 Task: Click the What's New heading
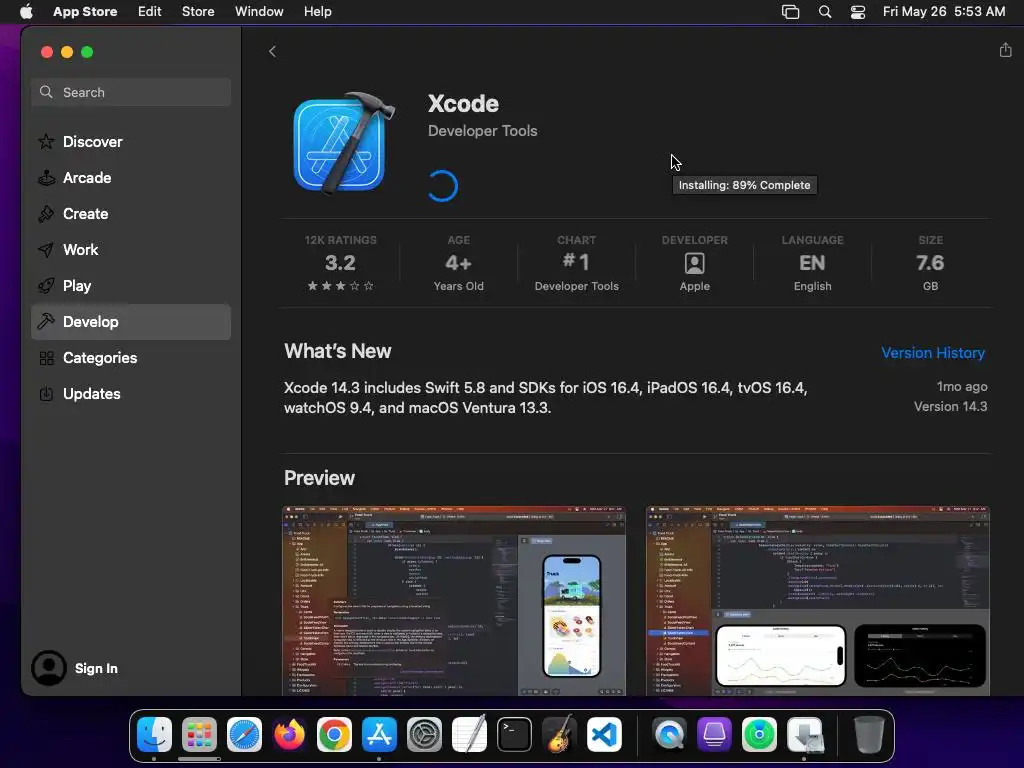point(338,351)
